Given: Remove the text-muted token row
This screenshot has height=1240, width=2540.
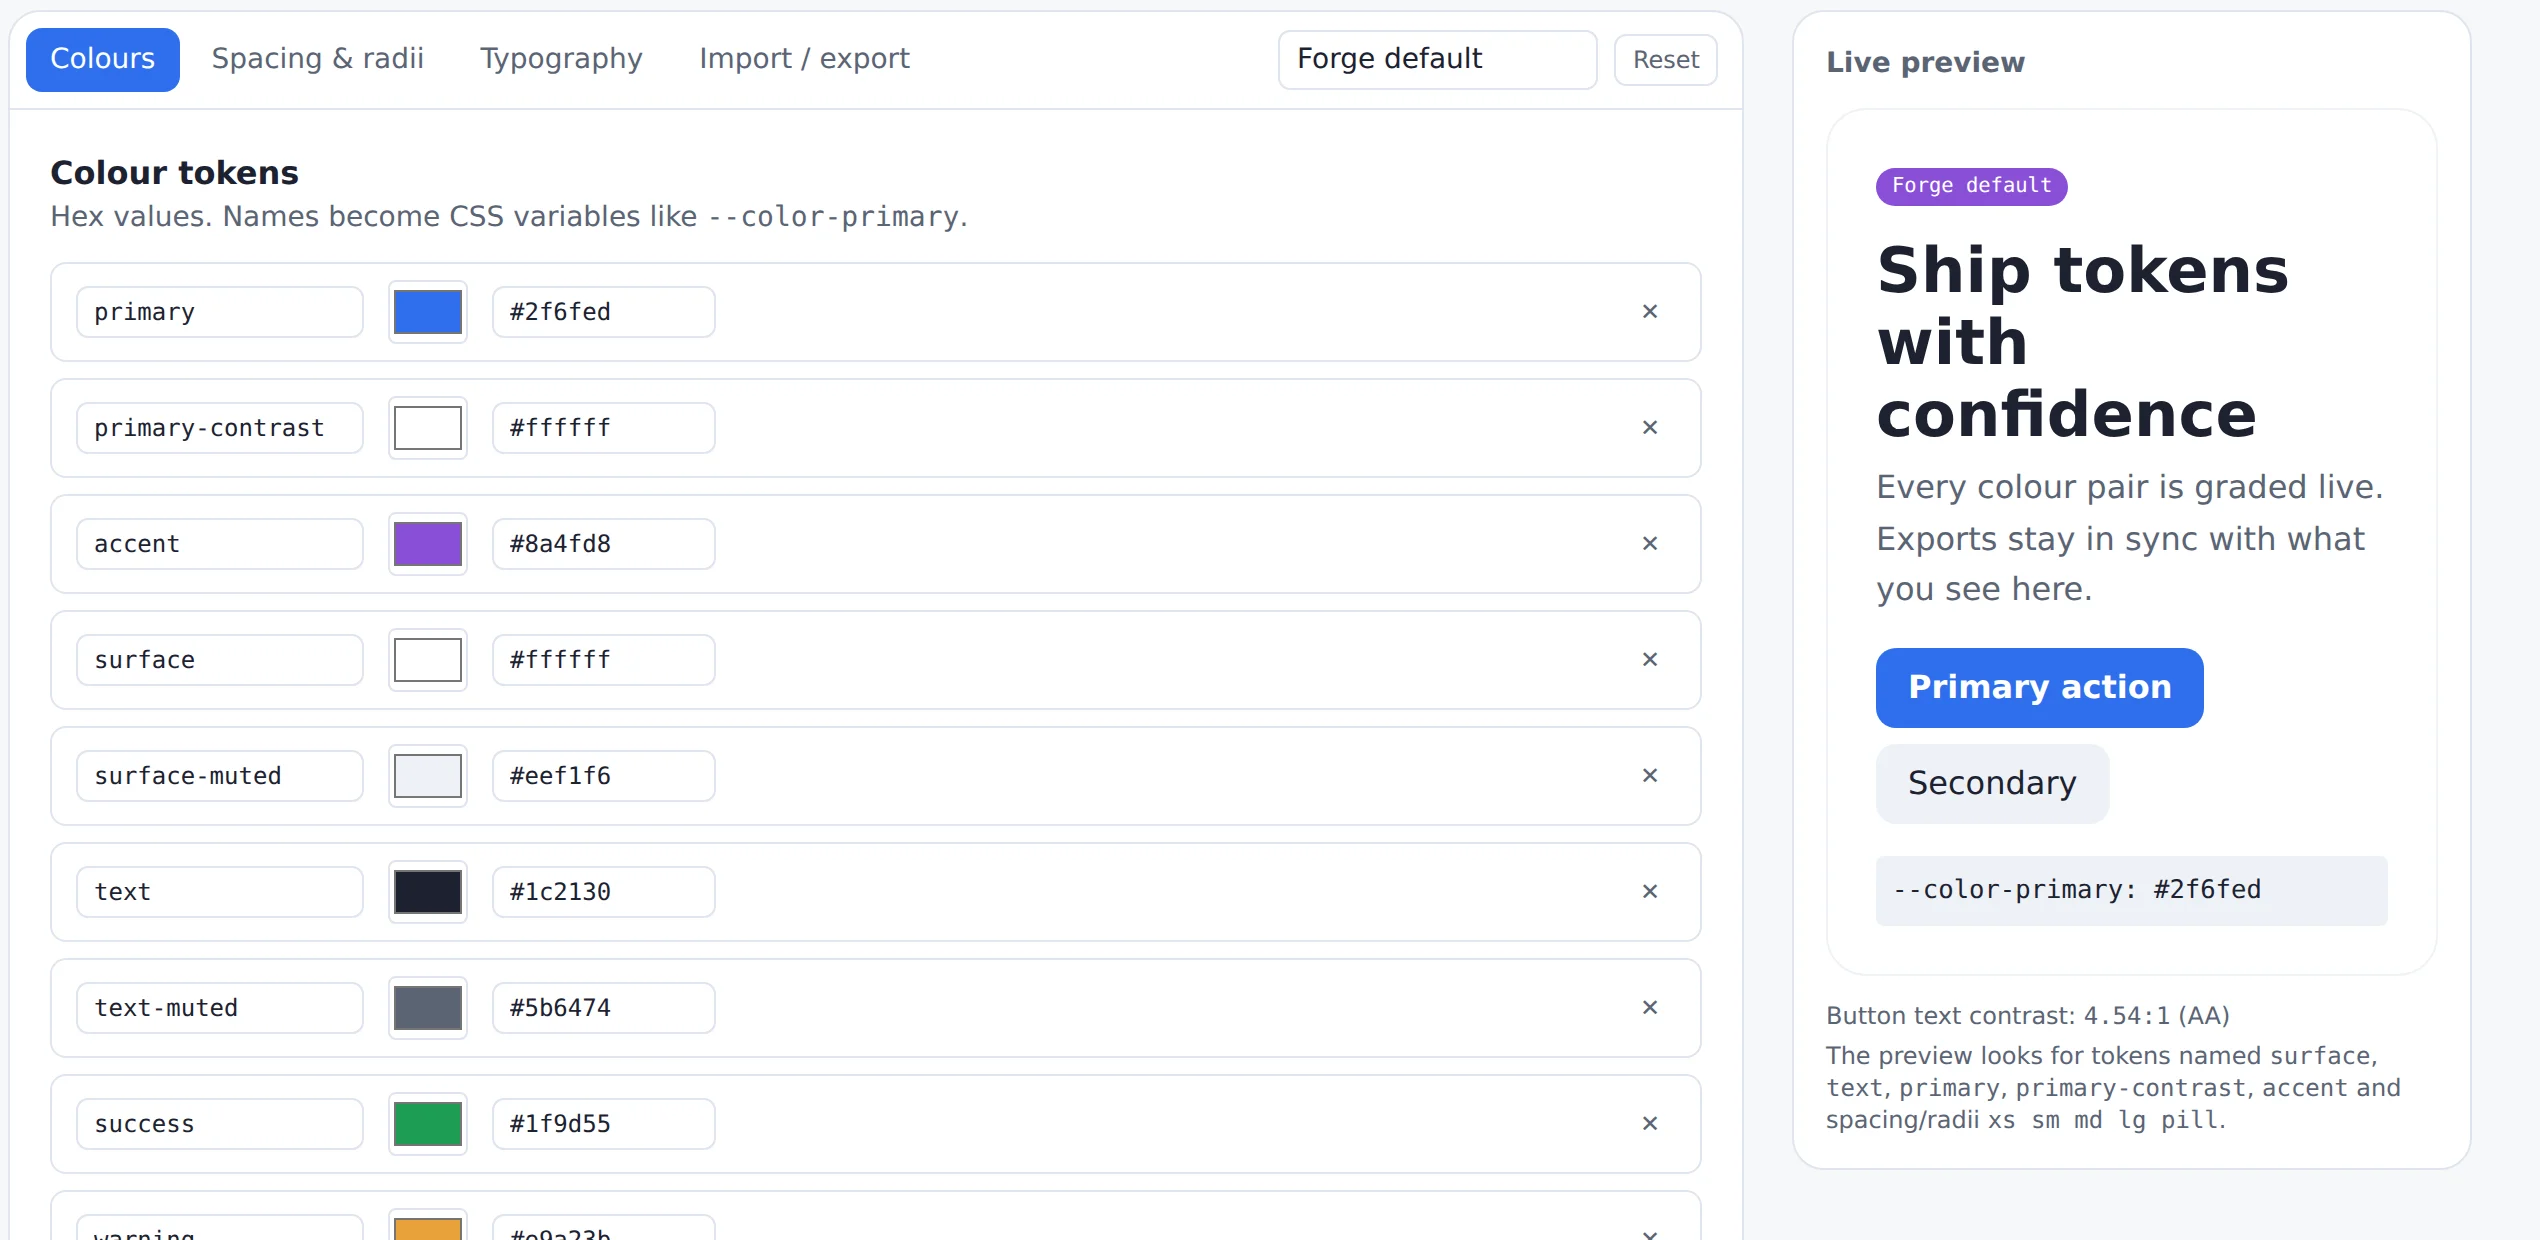Looking at the screenshot, I should point(1650,1008).
